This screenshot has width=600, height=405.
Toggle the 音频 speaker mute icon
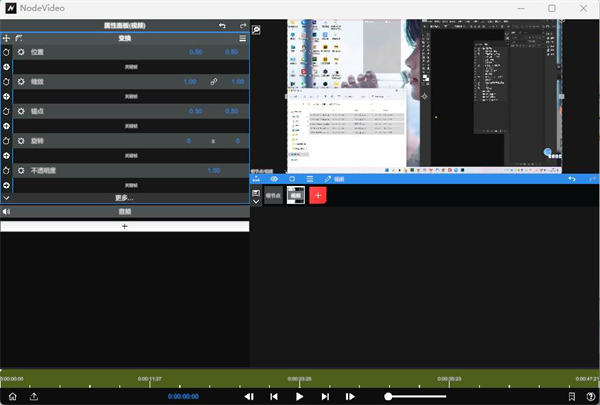6,212
